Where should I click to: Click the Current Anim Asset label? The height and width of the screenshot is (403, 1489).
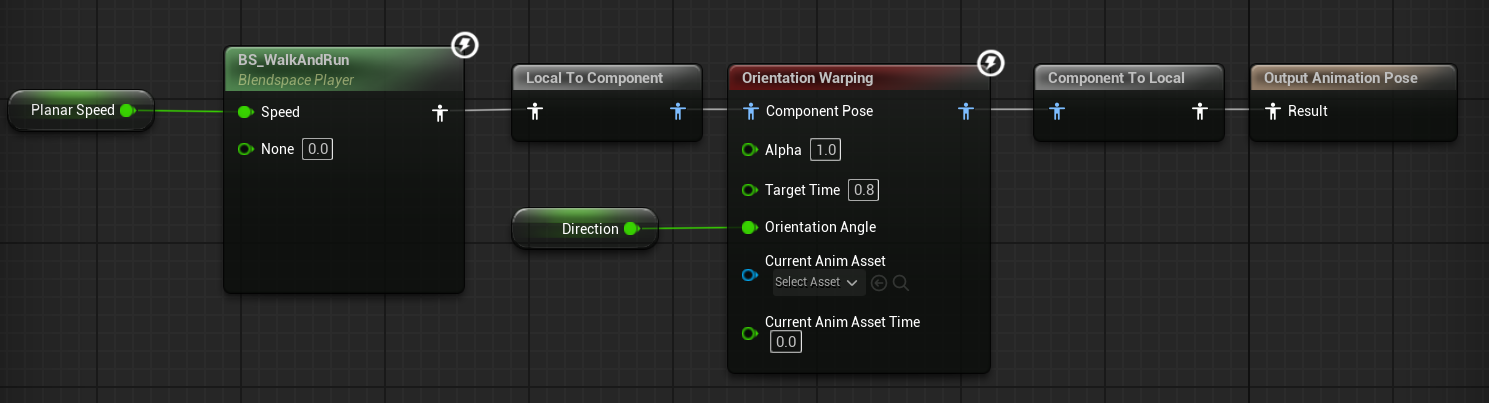tap(825, 261)
